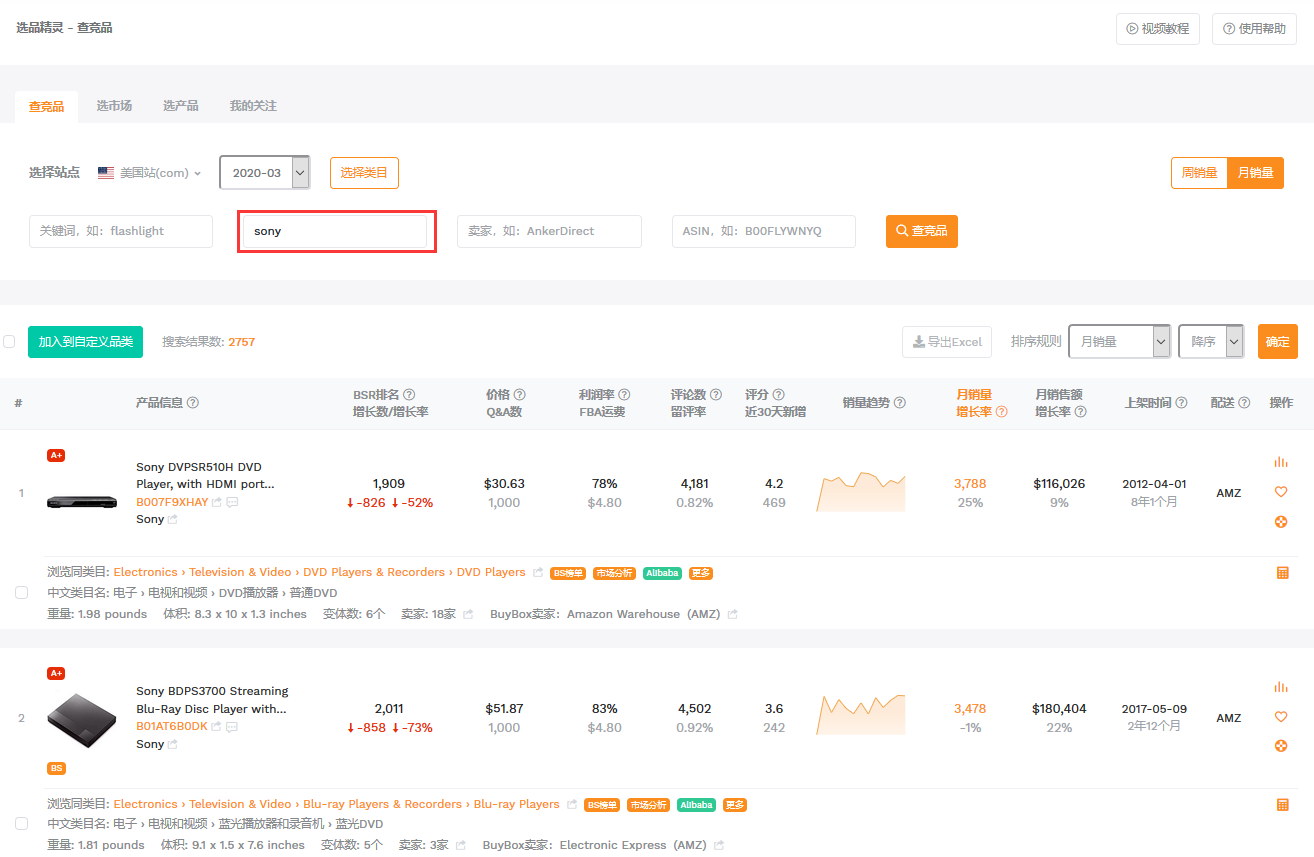This screenshot has width=1314, height=857.
Task: Open link icon after Amazon Warehouse BuyBox seller
Action: click(x=732, y=614)
